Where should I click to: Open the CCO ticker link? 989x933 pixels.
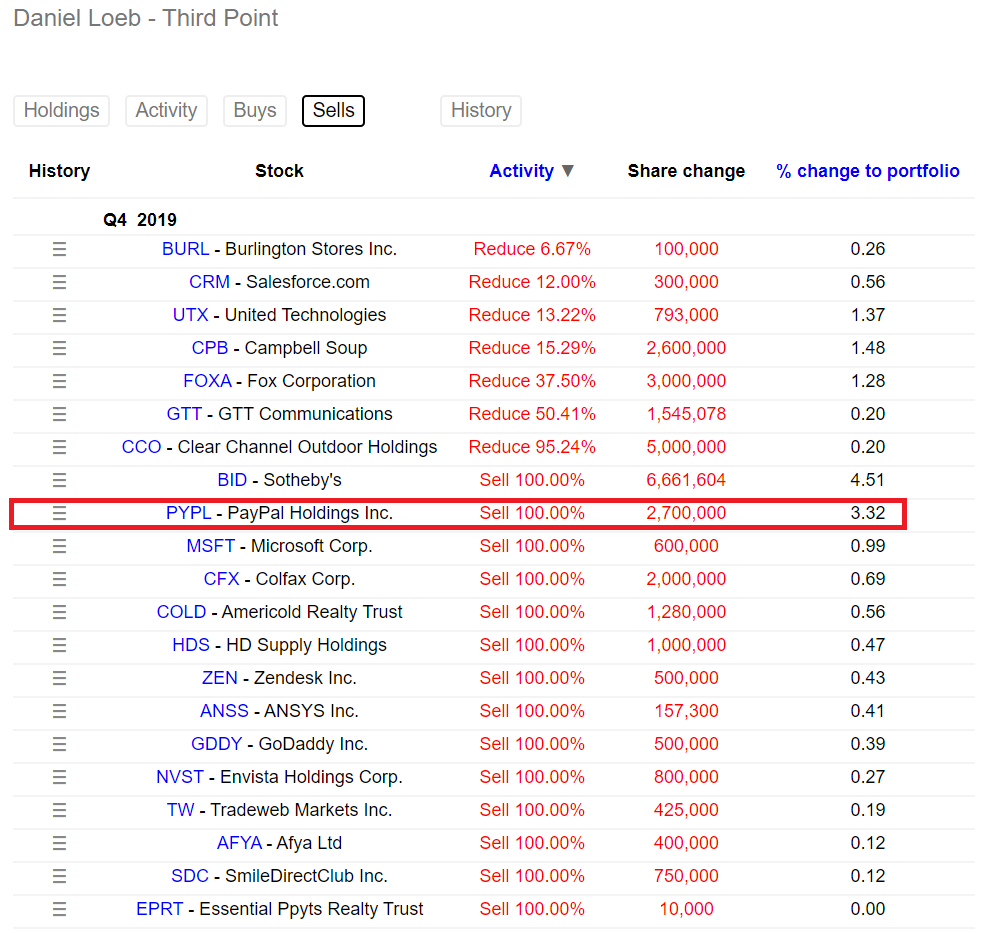[141, 447]
